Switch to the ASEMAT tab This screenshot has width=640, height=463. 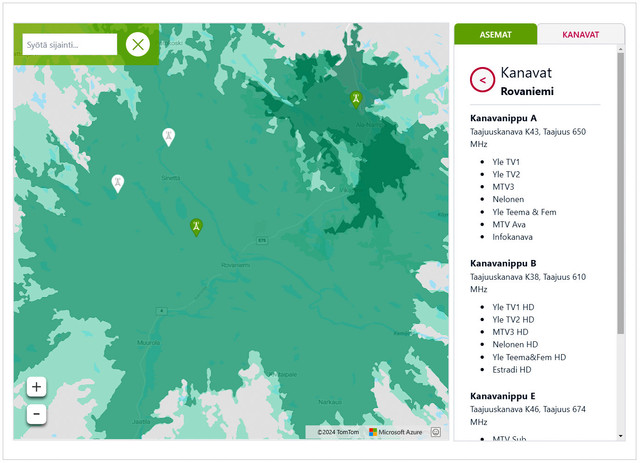pyautogui.click(x=496, y=34)
